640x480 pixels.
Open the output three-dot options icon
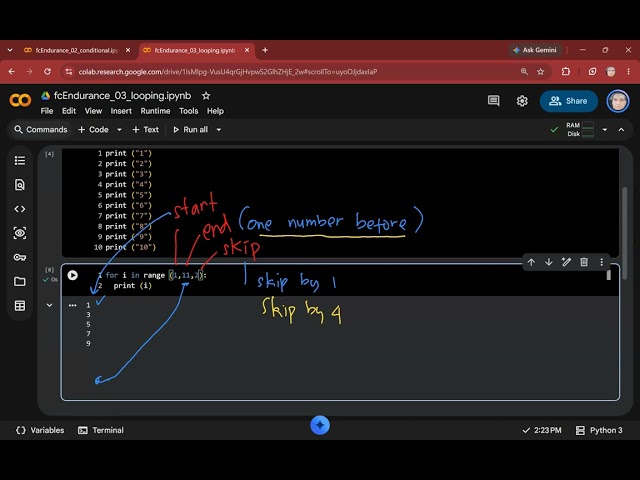(73, 305)
